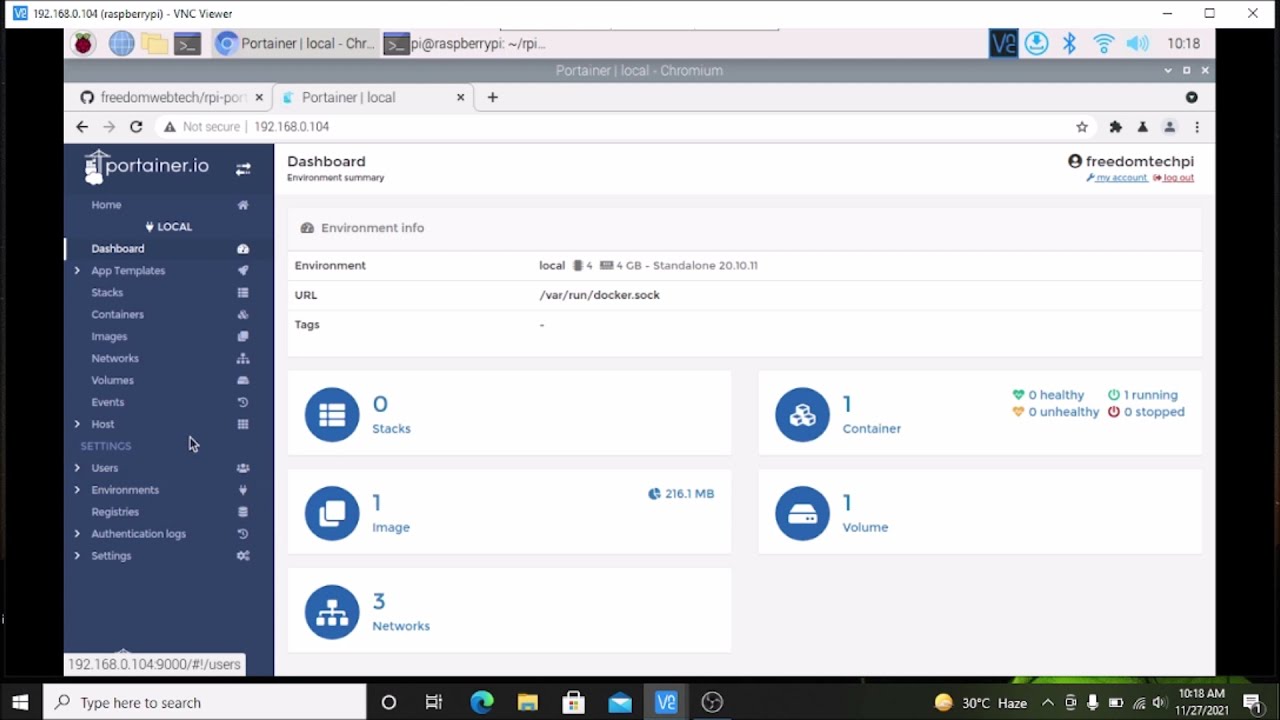
Task: Open the VNC server tray icon
Action: pos(1003,43)
